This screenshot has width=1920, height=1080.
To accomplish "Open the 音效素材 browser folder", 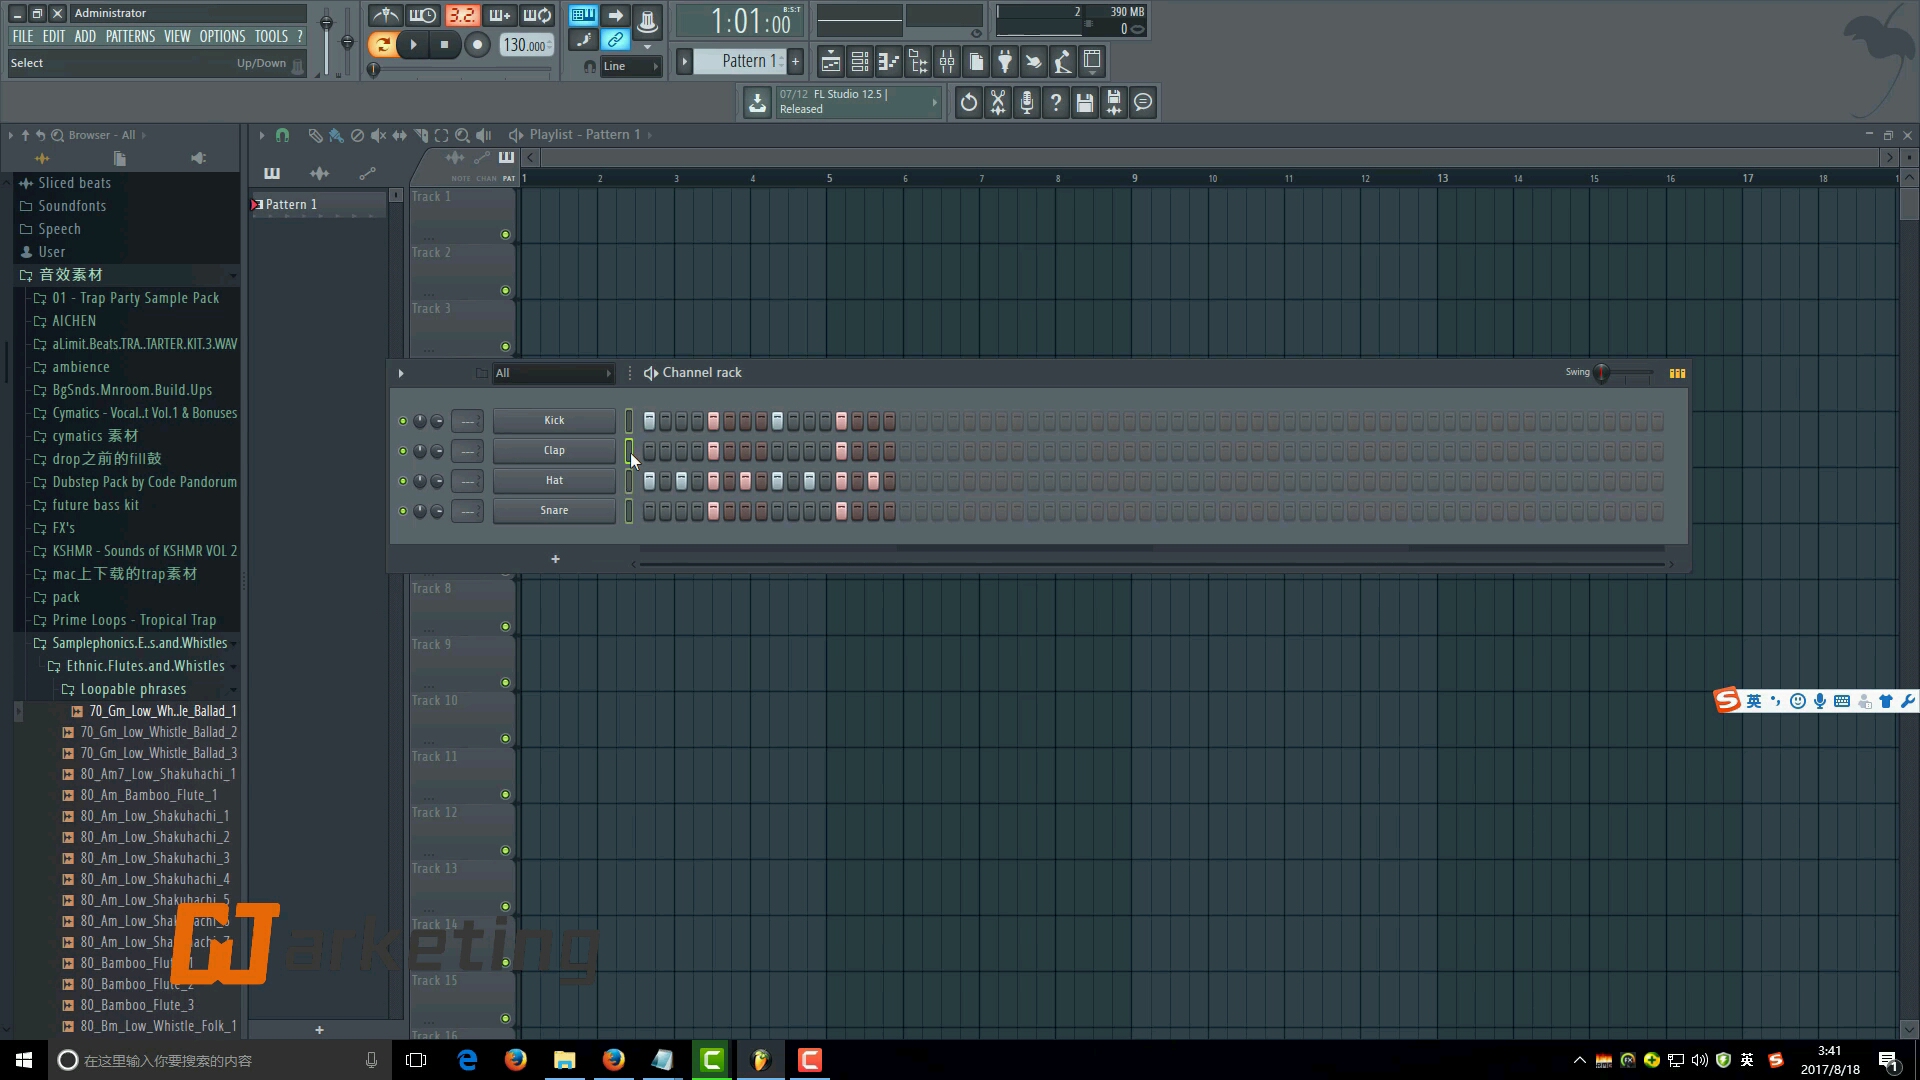I will 70,274.
